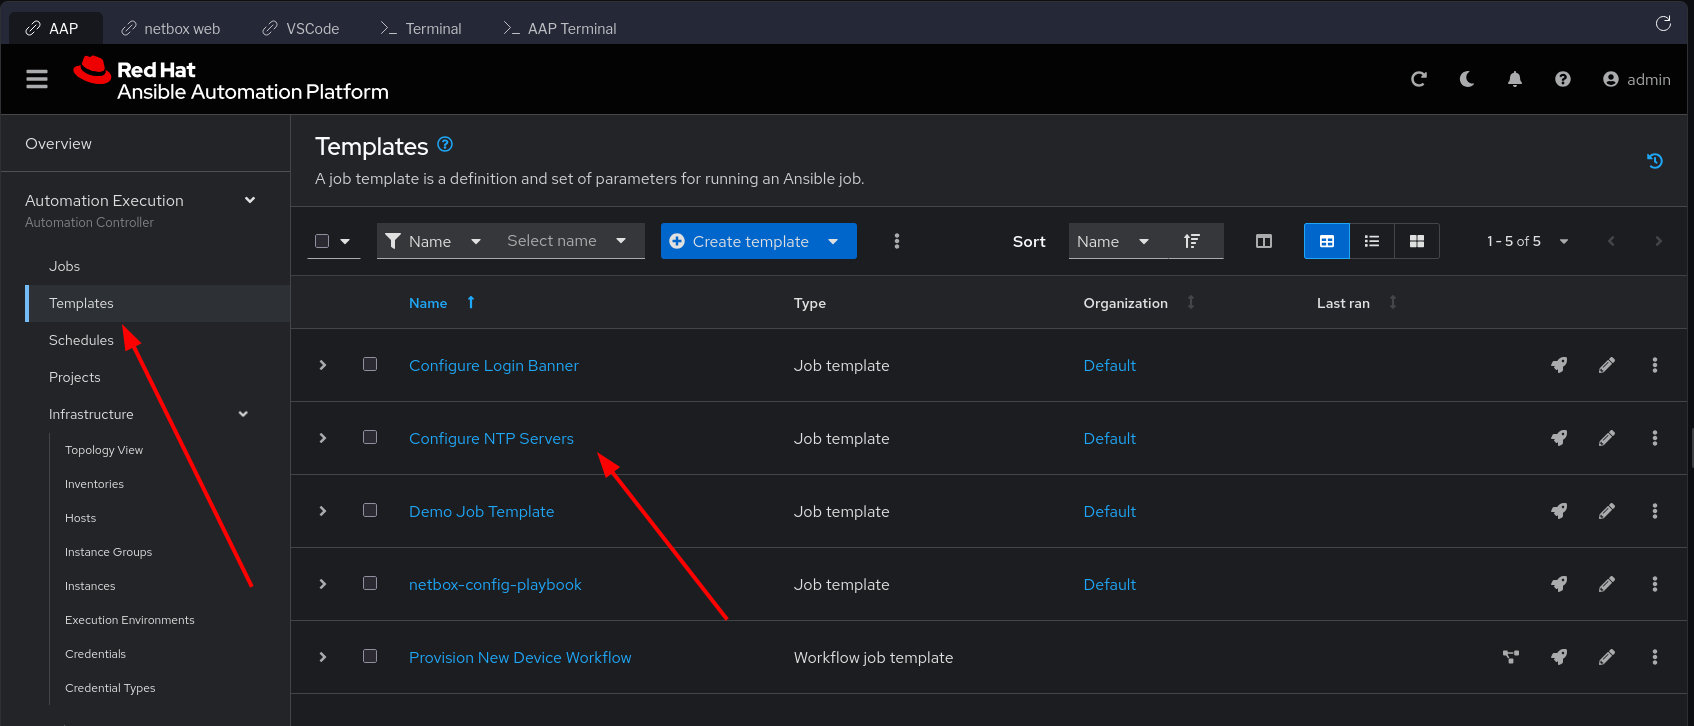This screenshot has width=1694, height=726.
Task: Edit Configure Login Banner template
Action: [x=1607, y=365]
